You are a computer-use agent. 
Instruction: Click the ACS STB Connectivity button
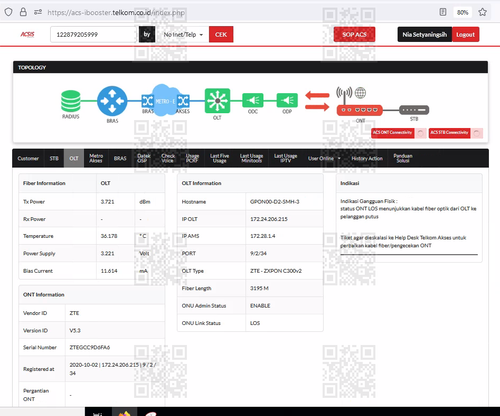pos(449,133)
